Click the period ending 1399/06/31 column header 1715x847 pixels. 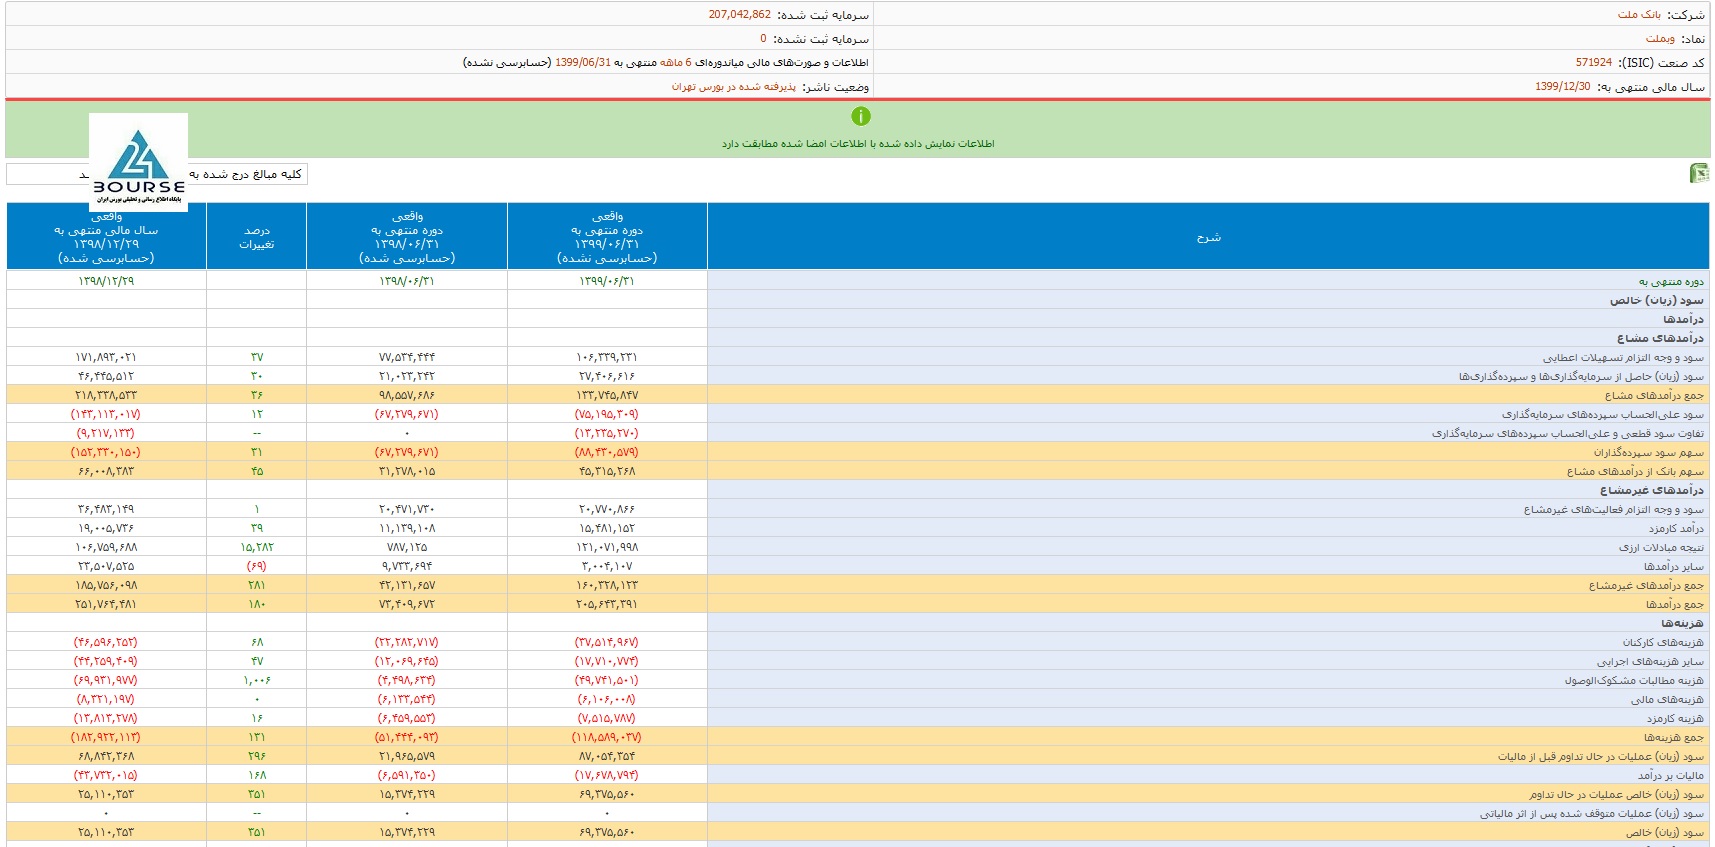pyautogui.click(x=607, y=237)
